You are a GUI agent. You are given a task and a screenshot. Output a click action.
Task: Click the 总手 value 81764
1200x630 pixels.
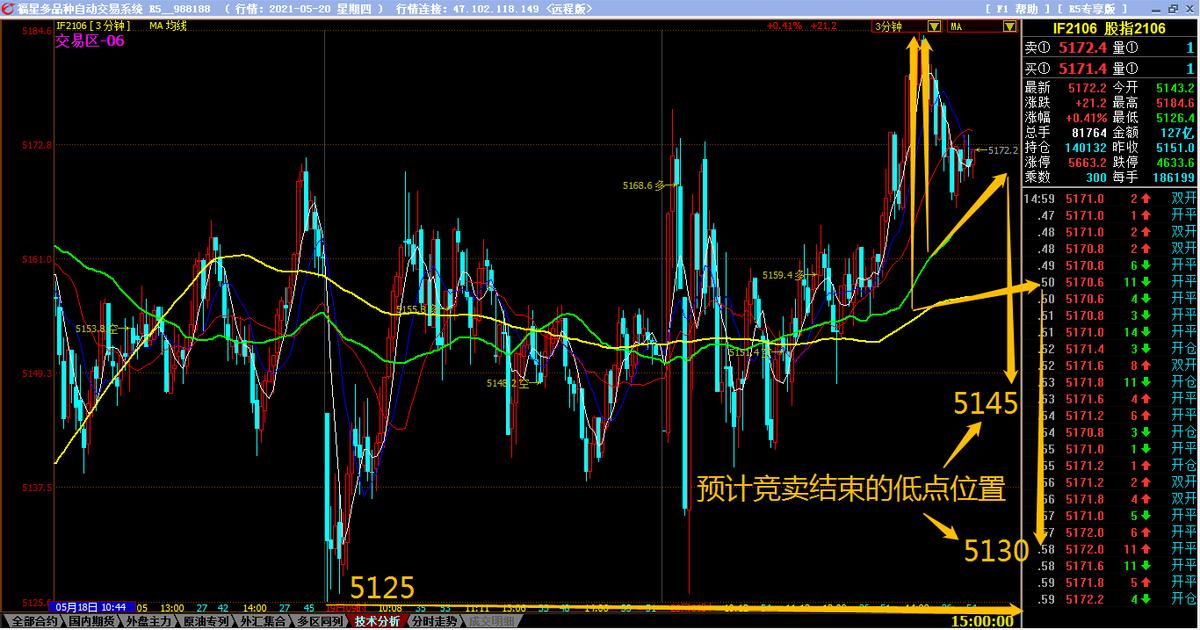click(1088, 132)
